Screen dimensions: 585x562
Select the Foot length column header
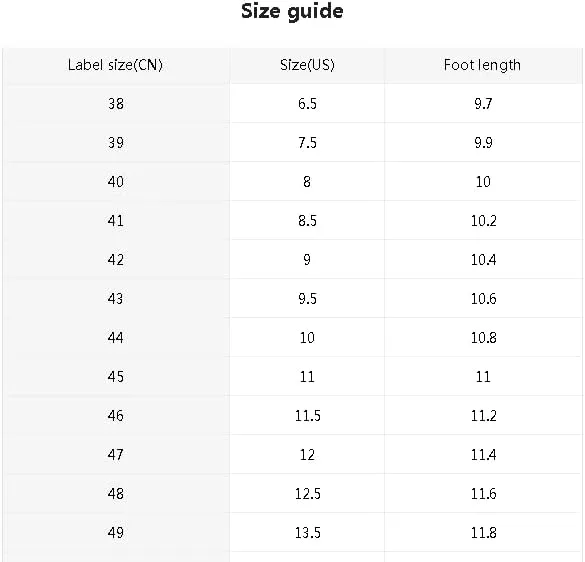(x=482, y=65)
